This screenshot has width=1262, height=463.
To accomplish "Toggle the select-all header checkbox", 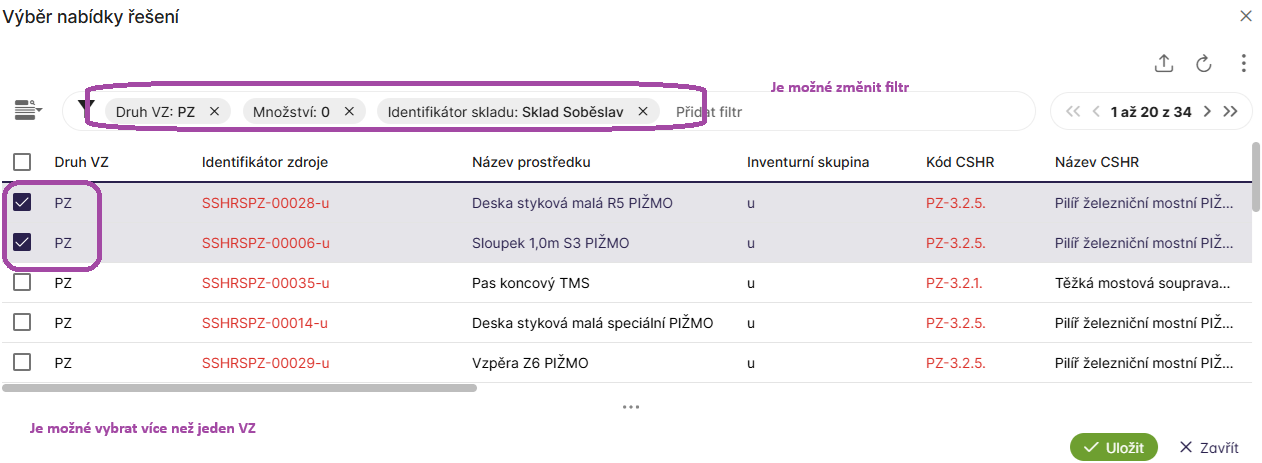I will click(22, 162).
